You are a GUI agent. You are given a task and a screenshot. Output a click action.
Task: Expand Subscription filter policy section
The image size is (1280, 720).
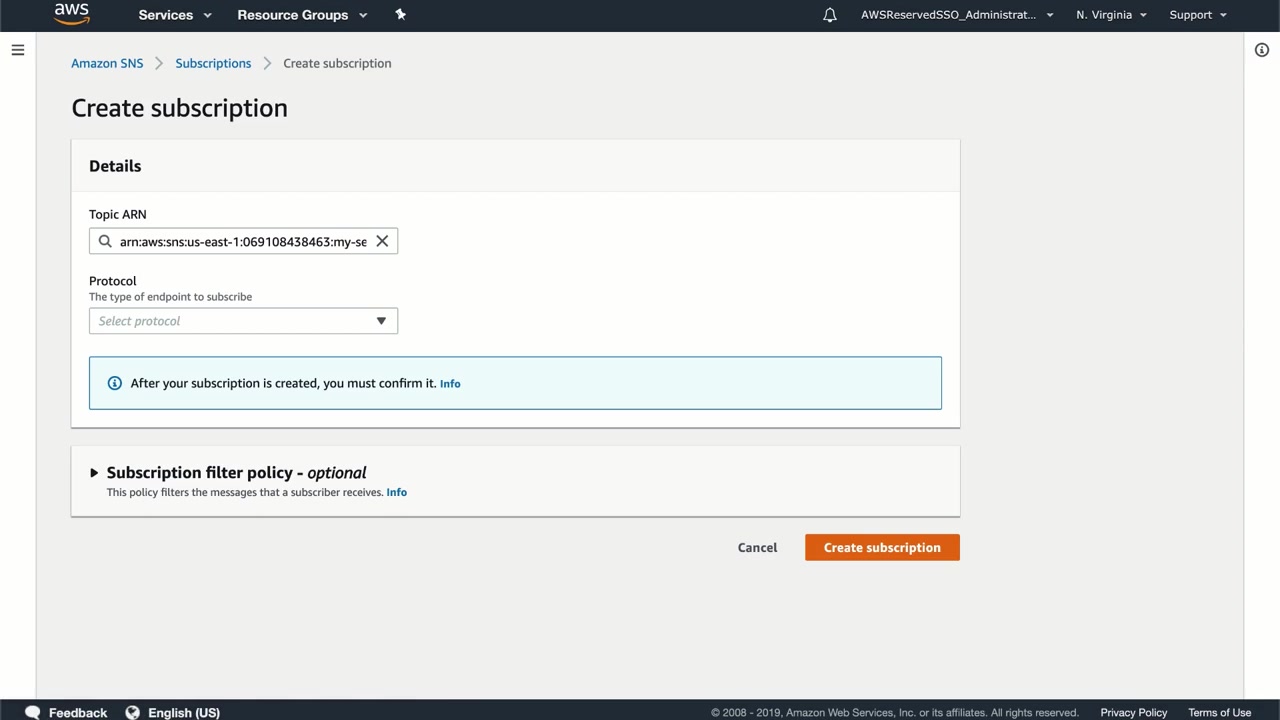pyautogui.click(x=94, y=473)
